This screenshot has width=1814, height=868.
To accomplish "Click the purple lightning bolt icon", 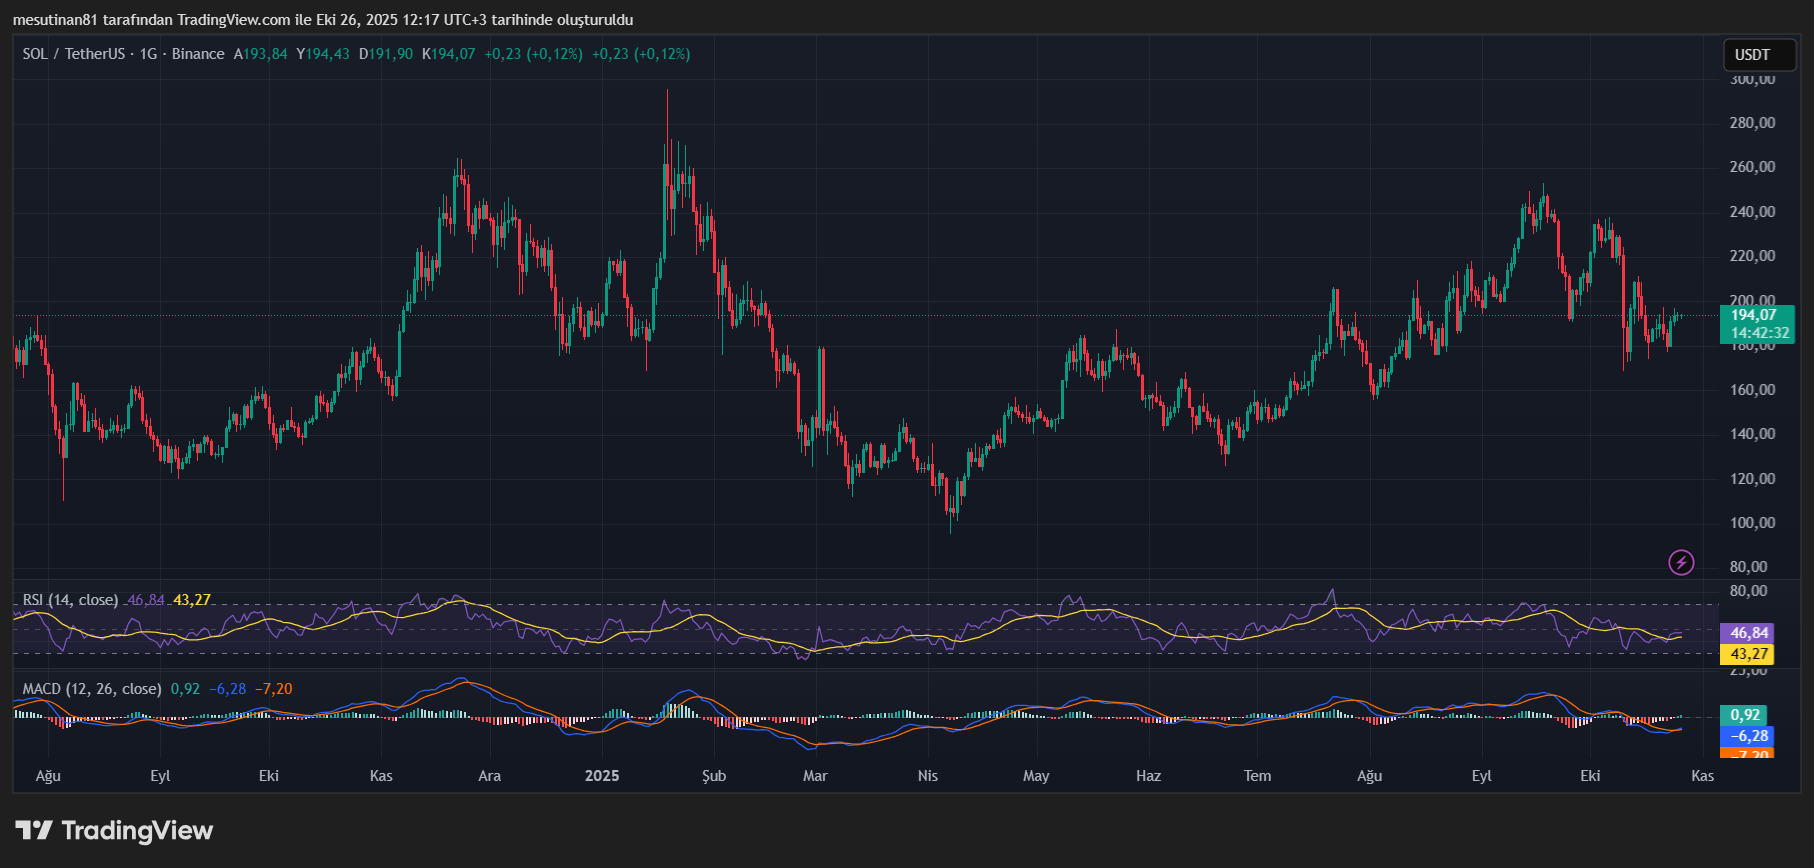I will (x=1681, y=563).
